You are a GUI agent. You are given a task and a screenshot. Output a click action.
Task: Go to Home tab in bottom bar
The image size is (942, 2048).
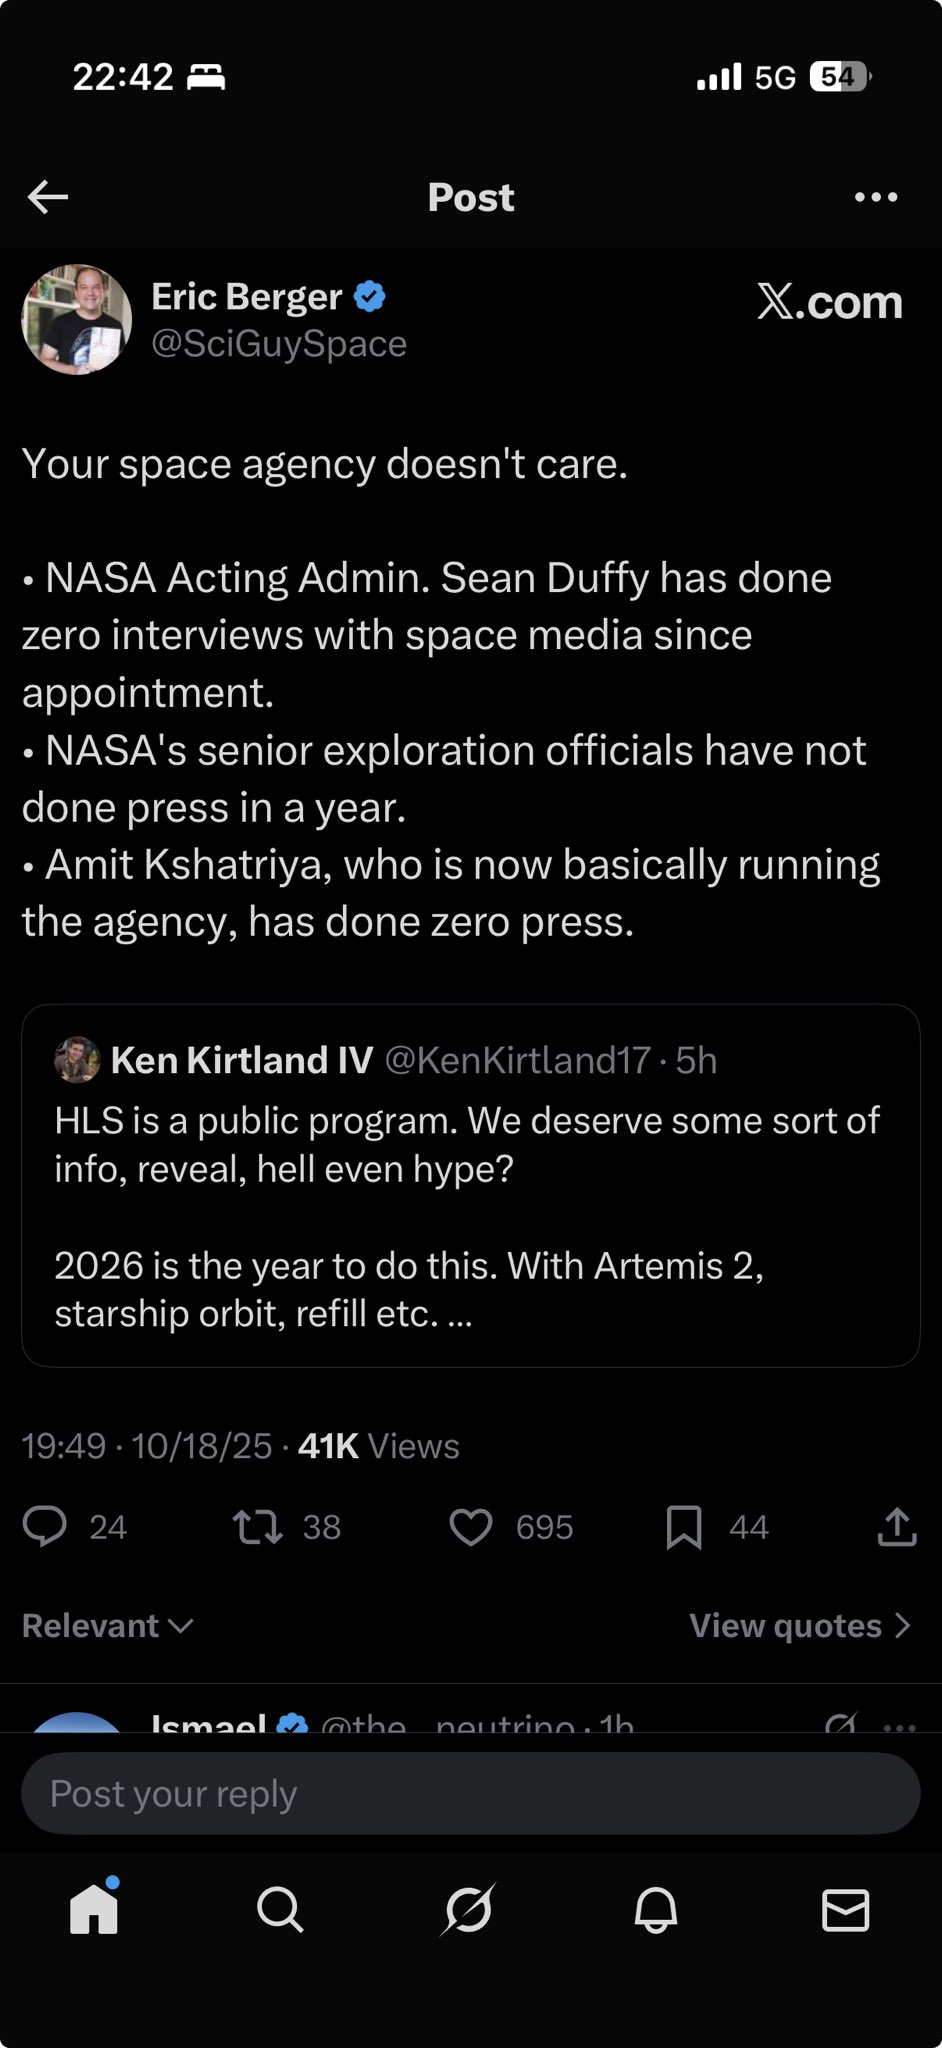(x=94, y=1911)
